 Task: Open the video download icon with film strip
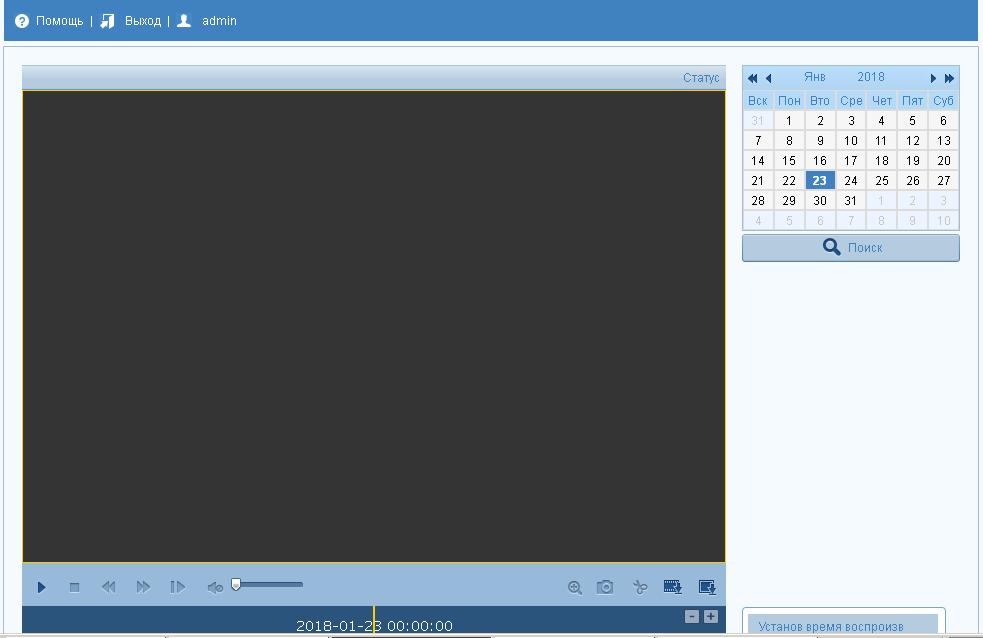673,587
